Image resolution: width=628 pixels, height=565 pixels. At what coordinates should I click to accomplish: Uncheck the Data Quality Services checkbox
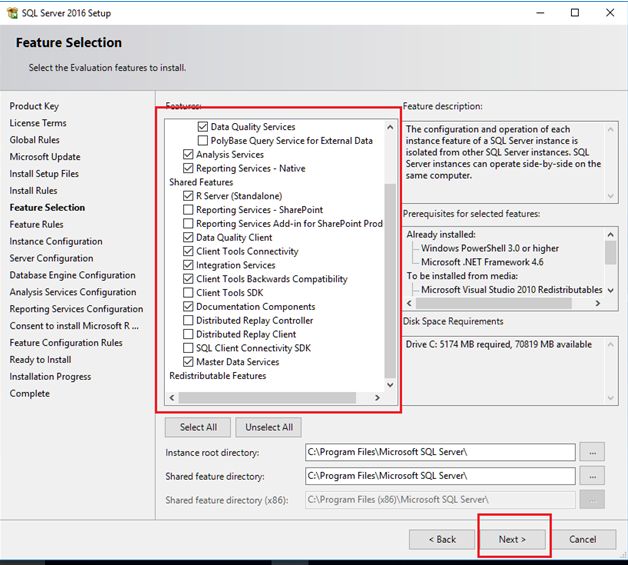click(203, 128)
